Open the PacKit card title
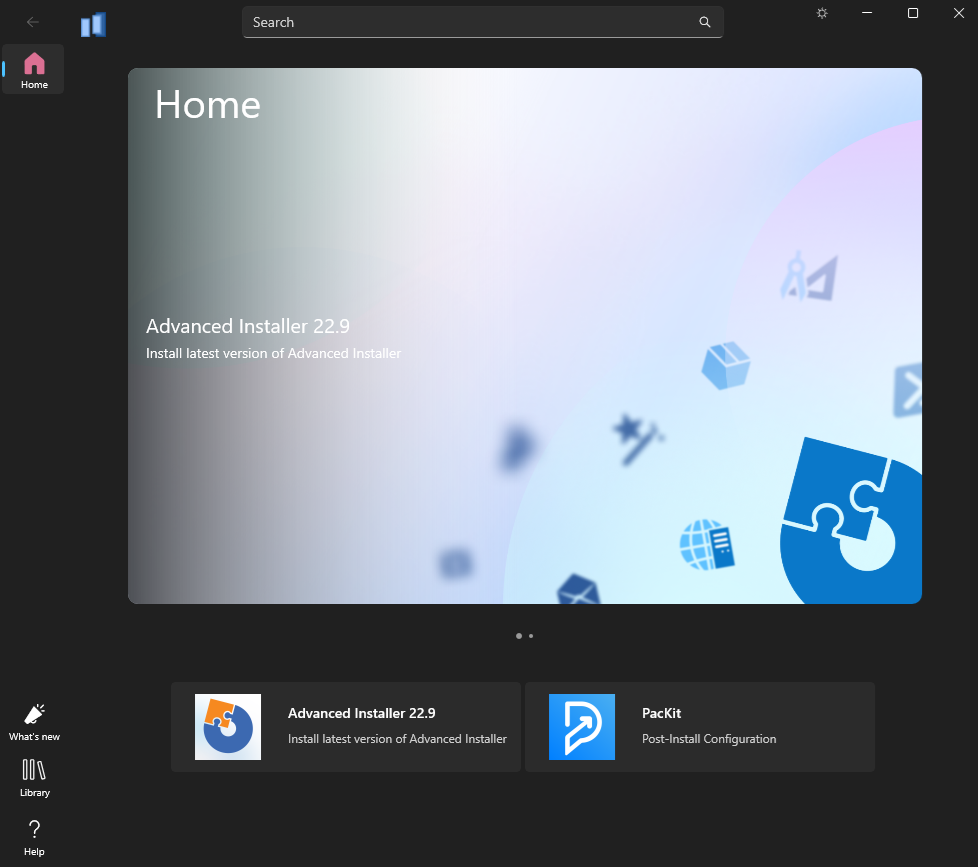The height and width of the screenshot is (867, 978). pos(661,713)
